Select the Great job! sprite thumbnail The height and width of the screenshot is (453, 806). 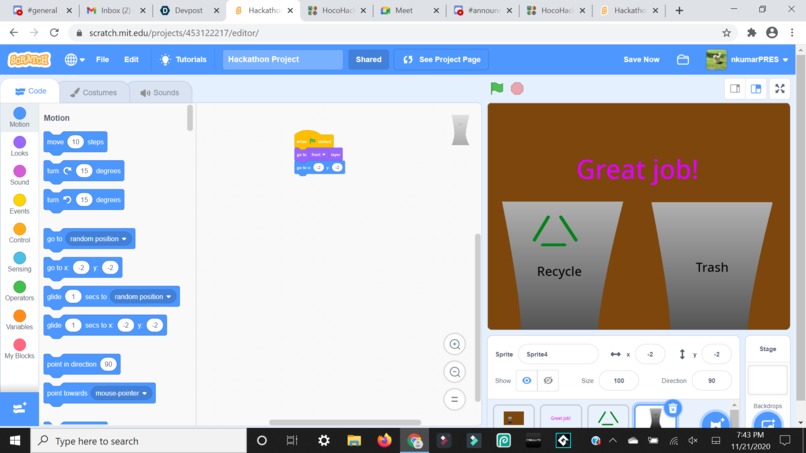pos(561,416)
